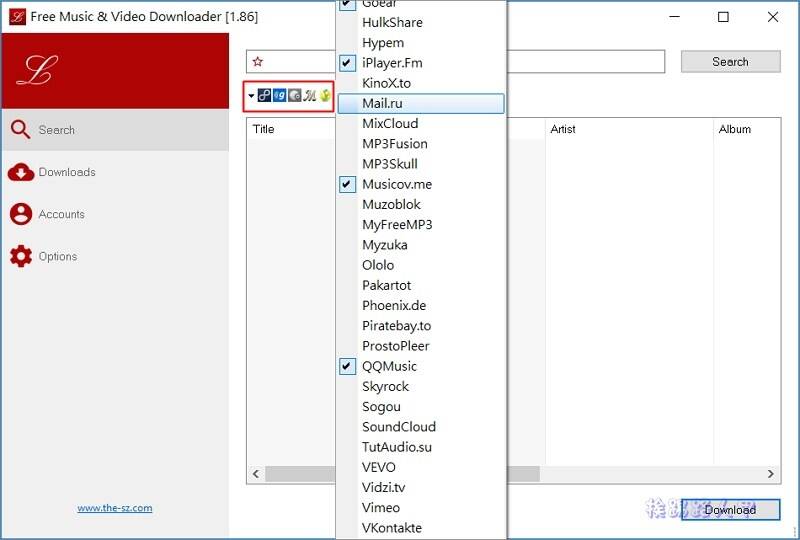Click the left arrow of horizontal scrollbar
The width and height of the screenshot is (800, 540).
(x=256, y=474)
